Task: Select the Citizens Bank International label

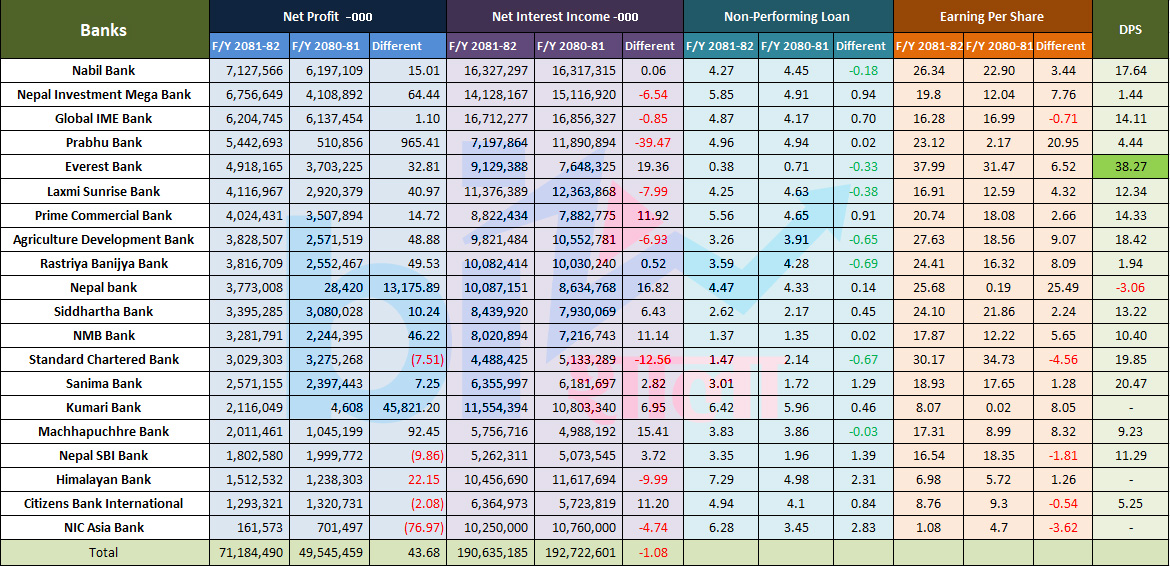Action: [104, 503]
